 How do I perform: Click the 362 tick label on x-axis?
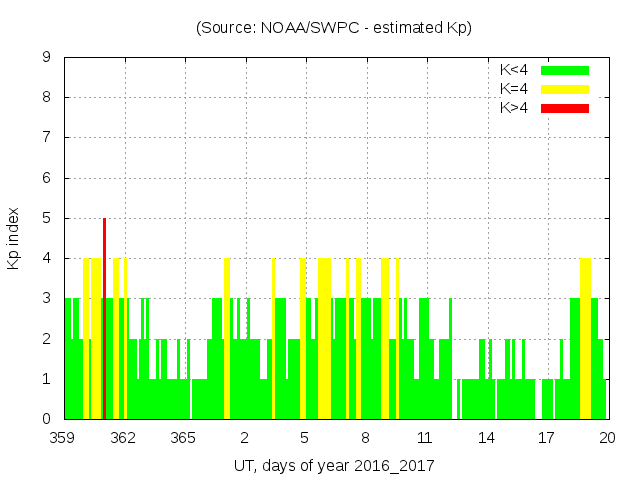point(123,438)
